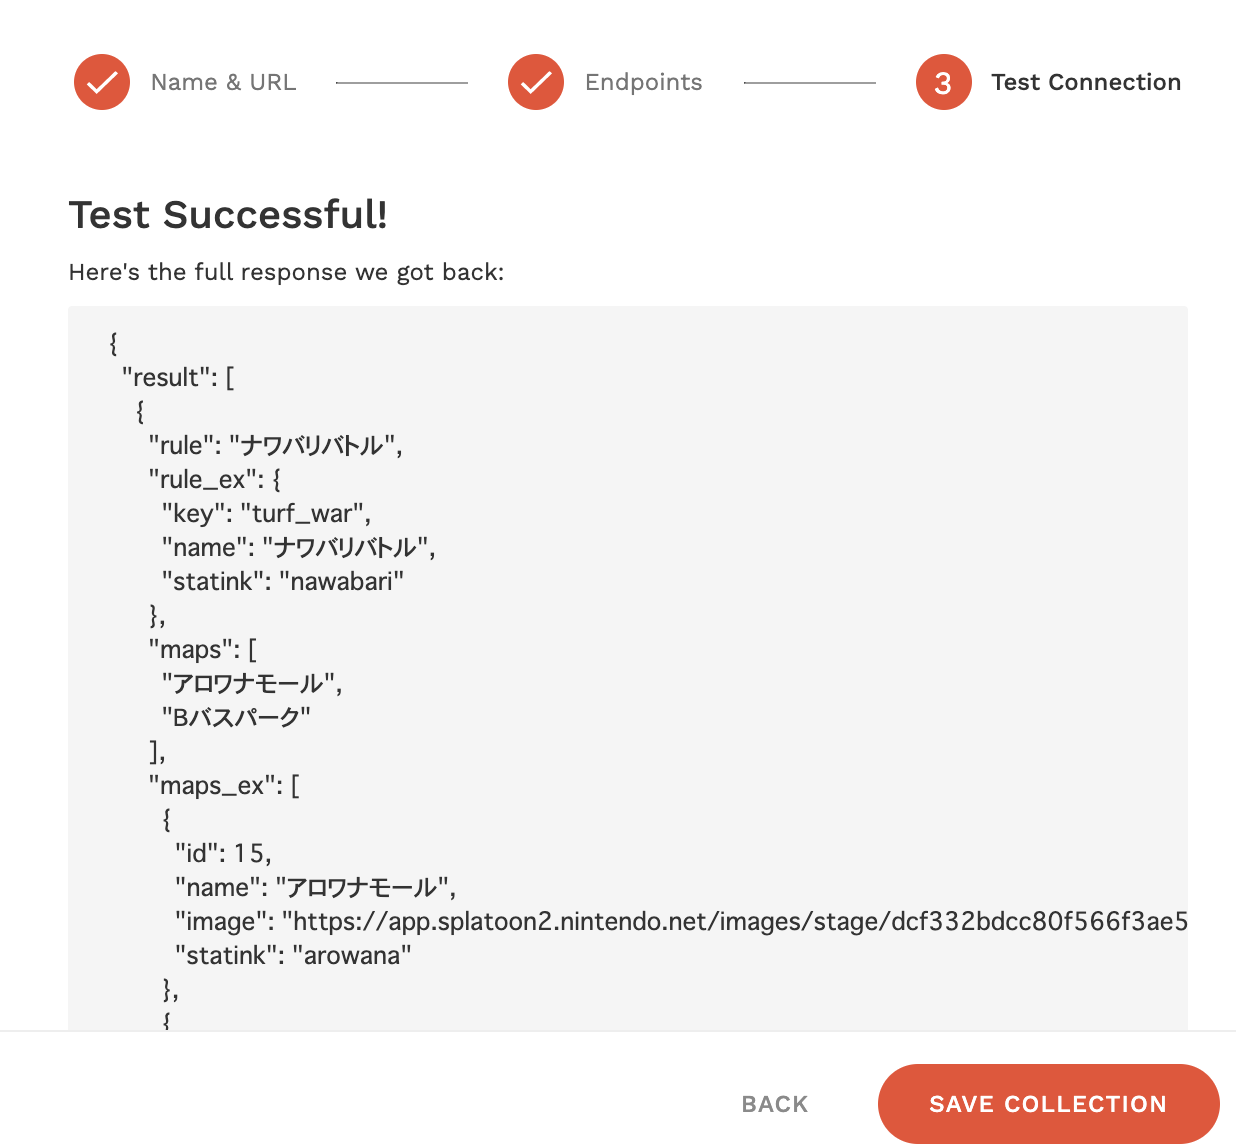Screen dimensions: 1236x1146
Task: Click the "maps": [ line
Action: click(202, 650)
